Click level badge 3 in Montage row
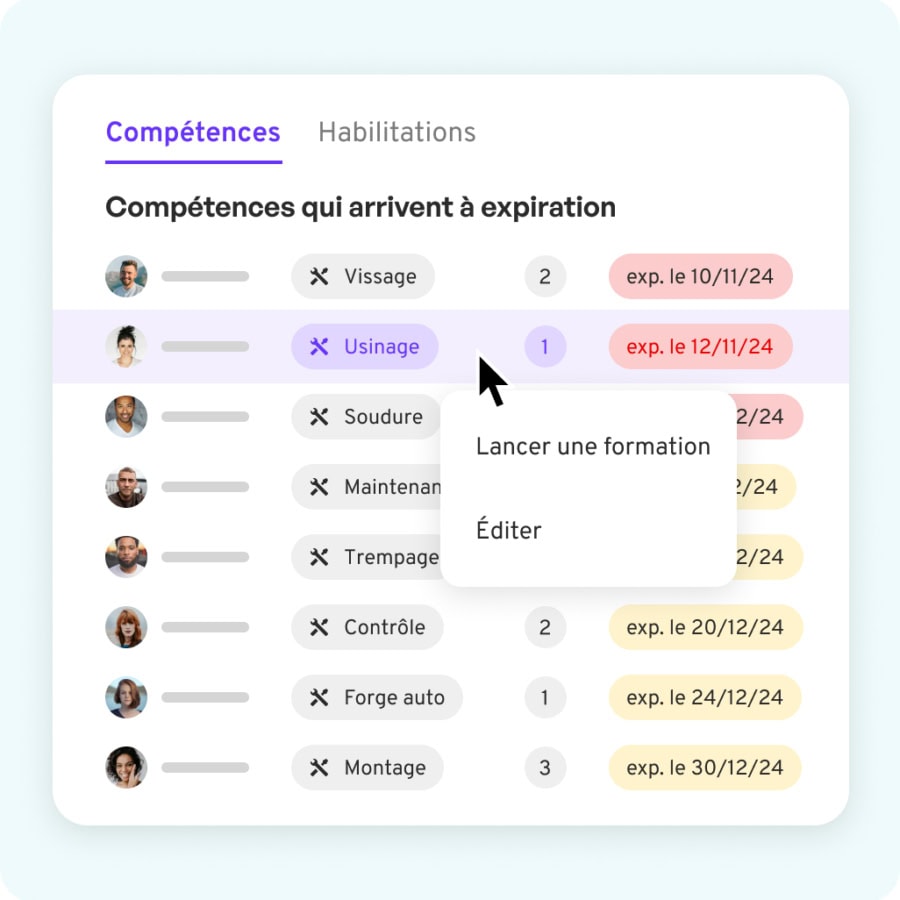Viewport: 900px width, 900px height. [x=545, y=768]
